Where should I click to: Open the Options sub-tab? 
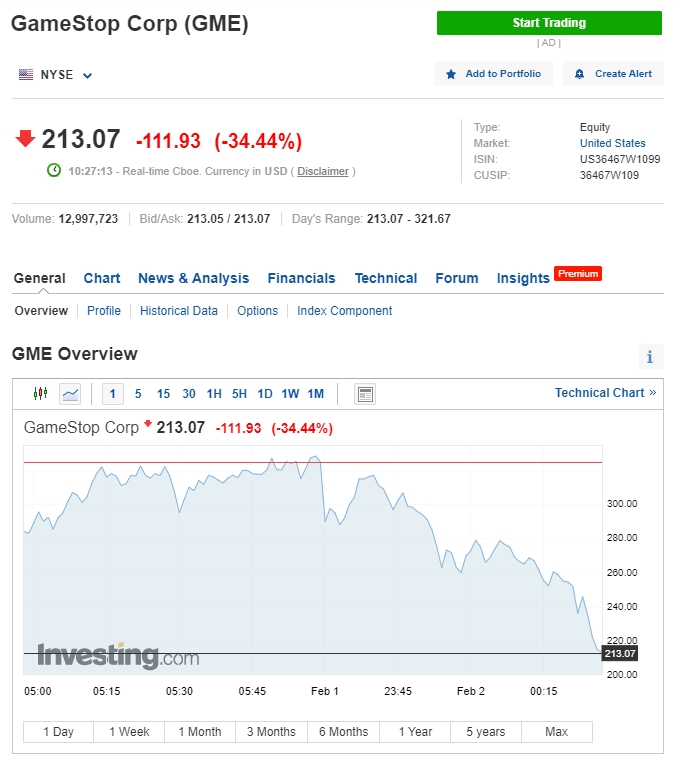pos(257,311)
